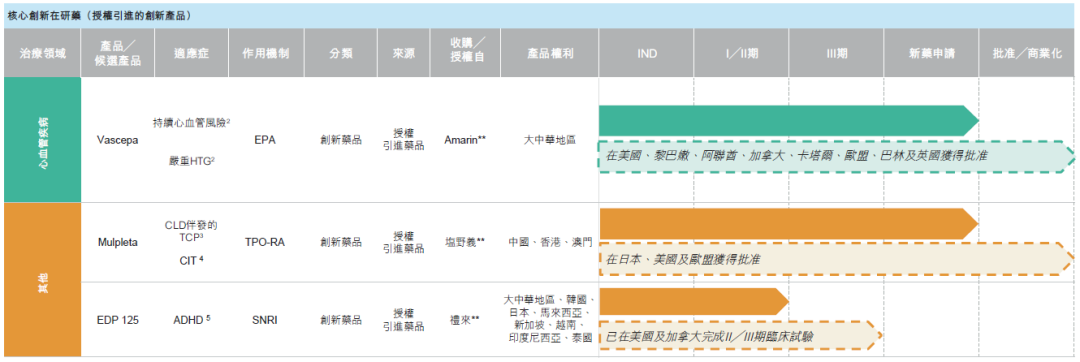1080x362 pixels.
Task: Click the orange 其他 category cell
Action: tap(43, 279)
